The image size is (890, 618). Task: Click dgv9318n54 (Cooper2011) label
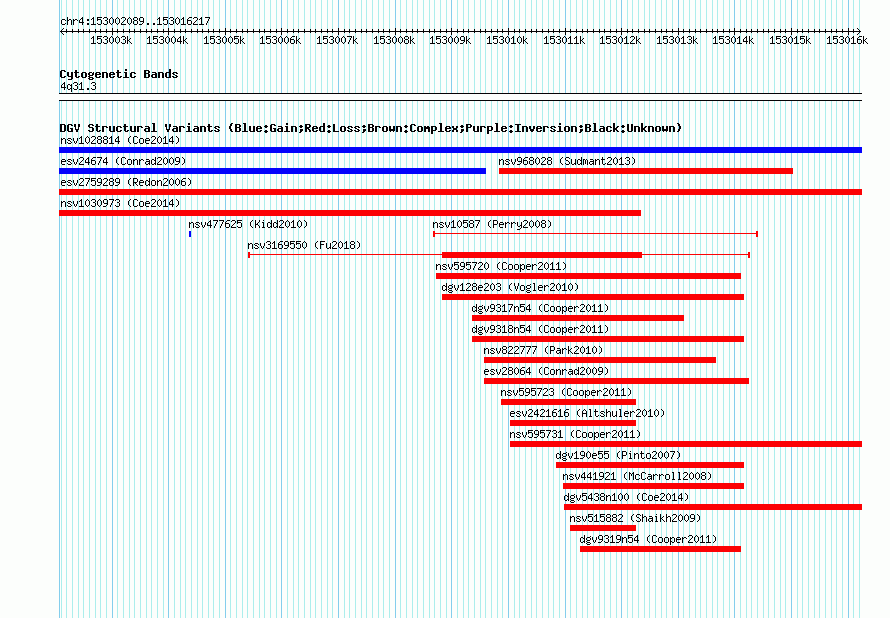[540, 329]
